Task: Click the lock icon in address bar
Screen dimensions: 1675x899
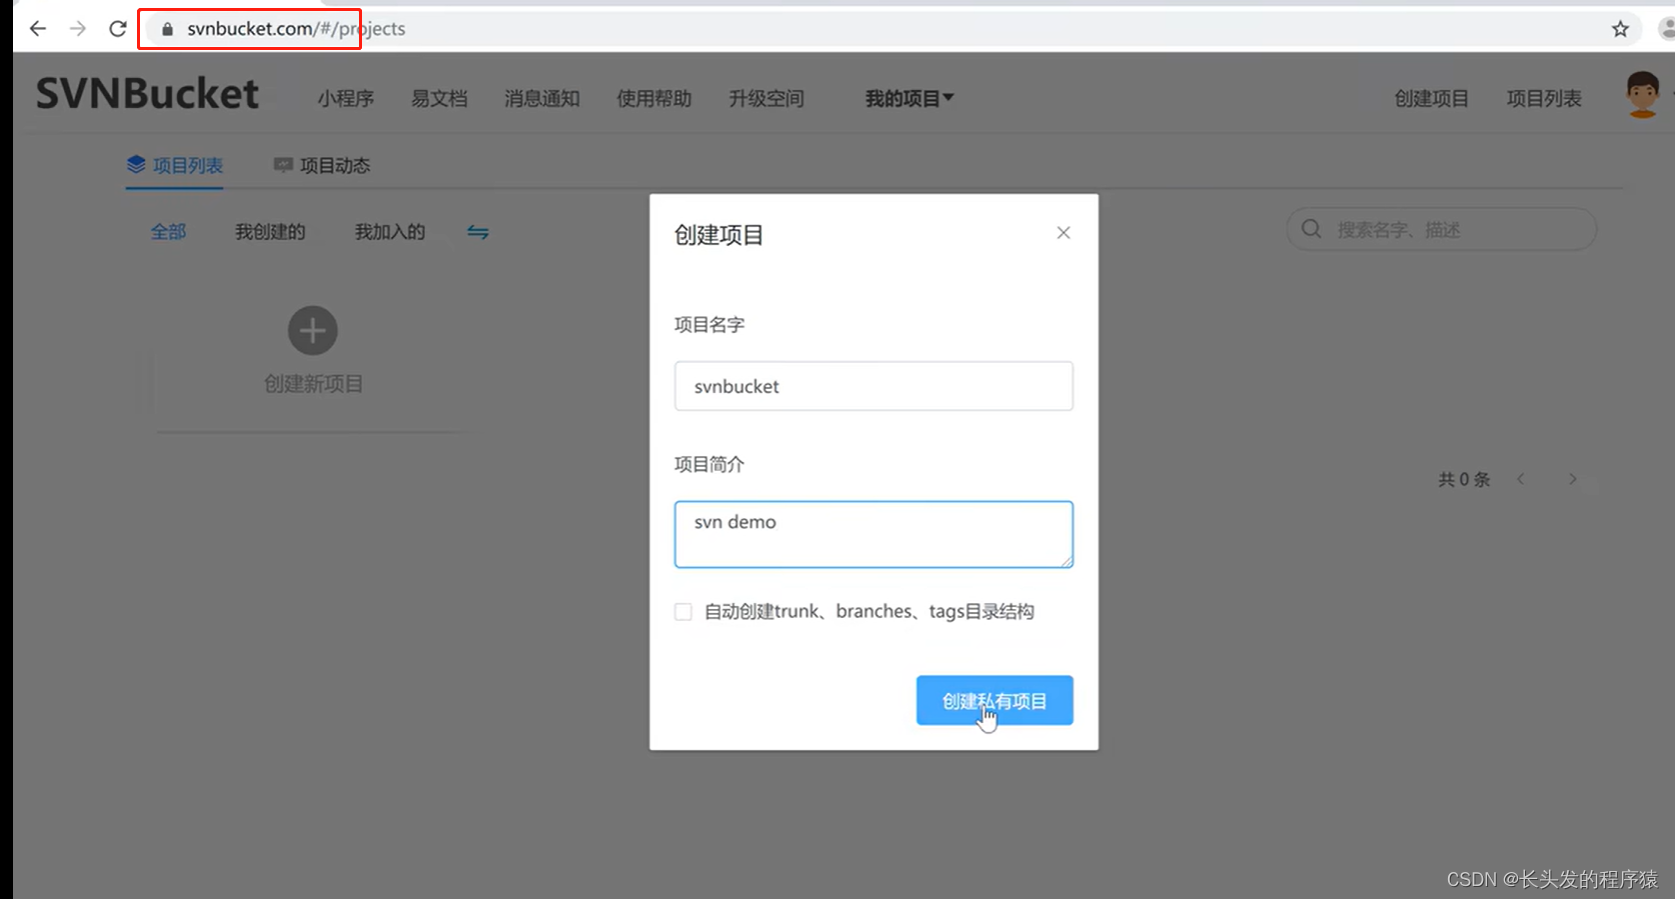Action: (x=167, y=29)
